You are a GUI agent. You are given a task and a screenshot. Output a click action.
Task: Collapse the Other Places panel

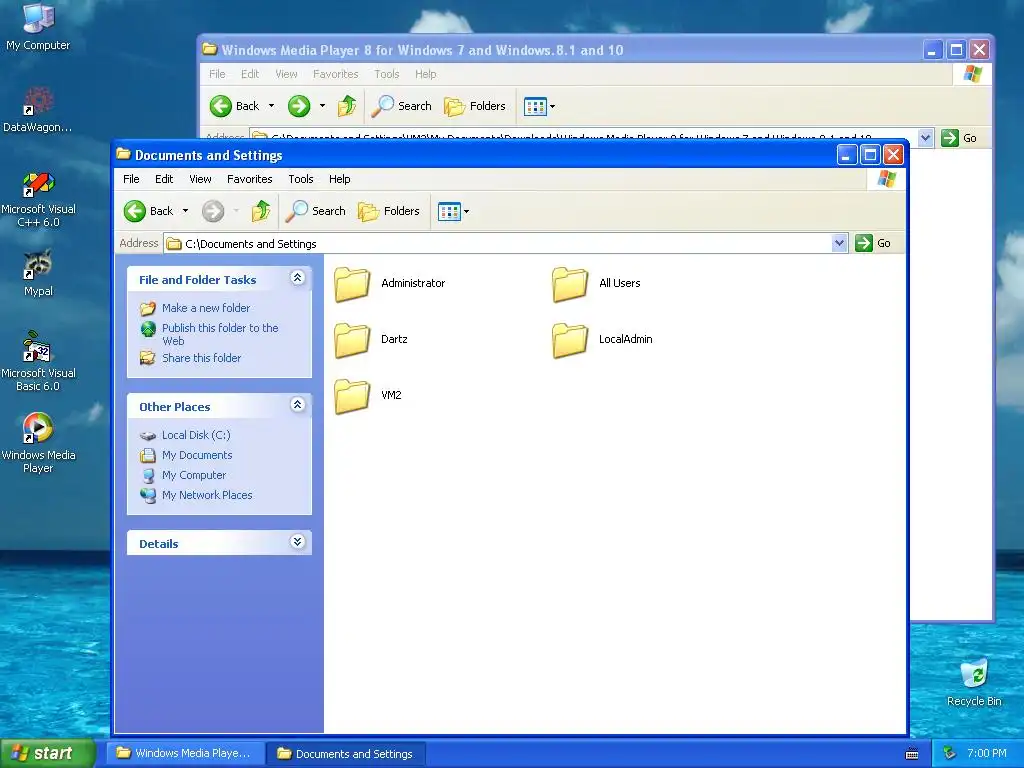point(297,405)
